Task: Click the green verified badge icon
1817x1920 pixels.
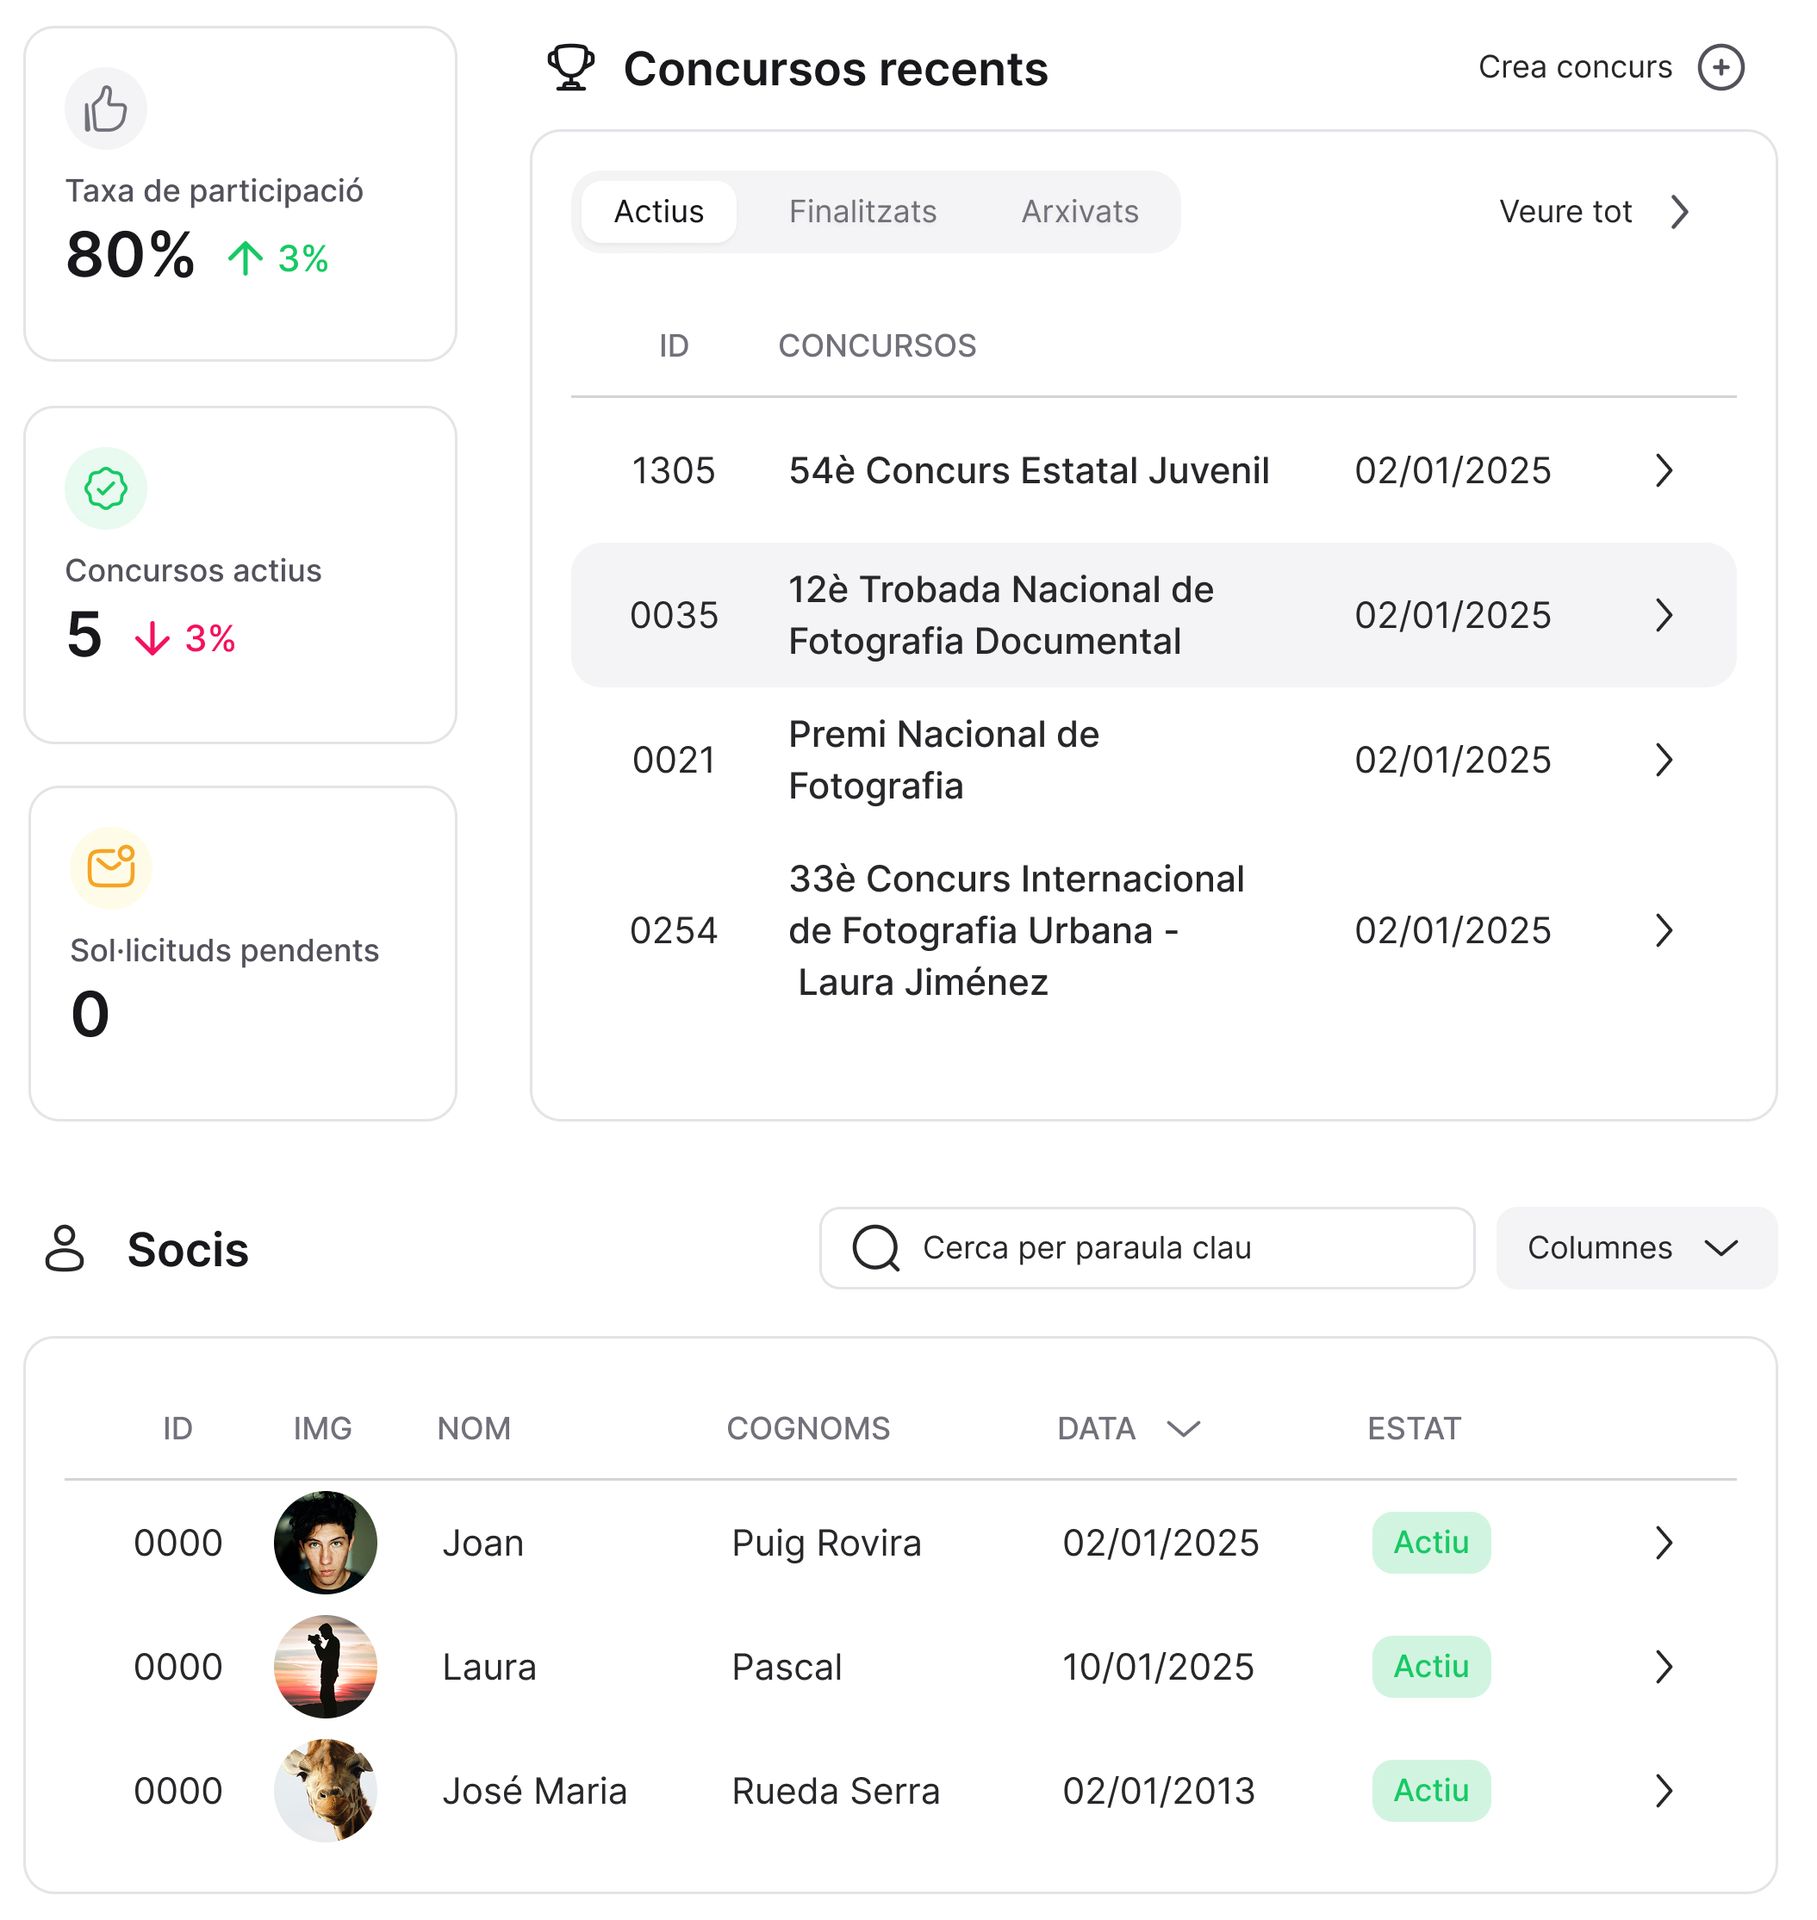Action: (105, 488)
